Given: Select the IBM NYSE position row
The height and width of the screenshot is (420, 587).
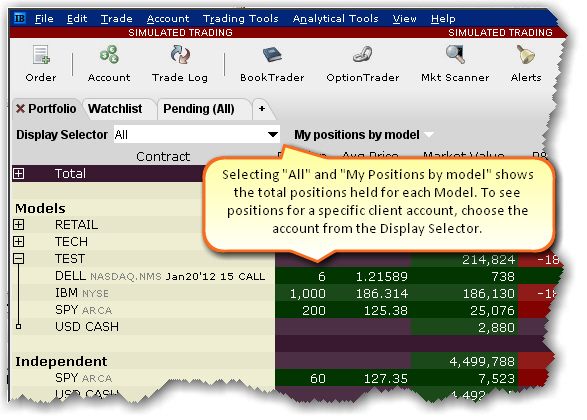Looking at the screenshot, I should coord(285,293).
